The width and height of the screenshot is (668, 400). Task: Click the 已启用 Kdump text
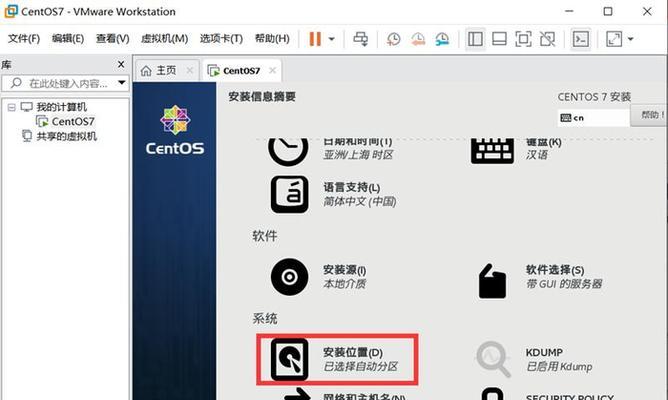(x=559, y=367)
